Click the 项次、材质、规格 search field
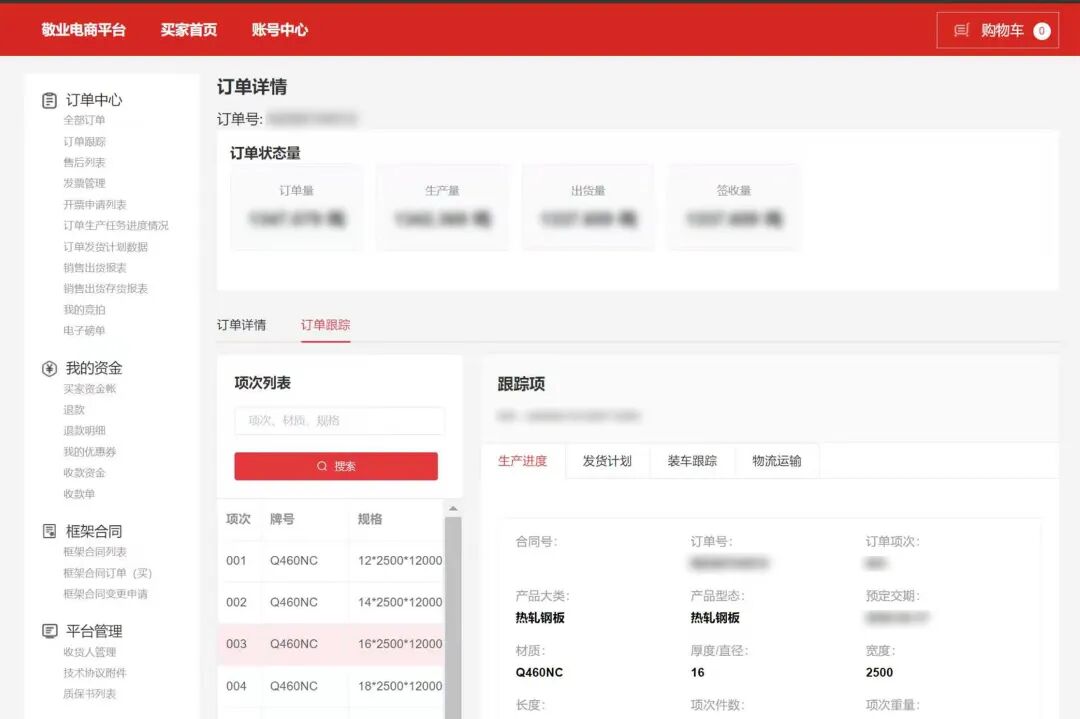 pos(339,421)
